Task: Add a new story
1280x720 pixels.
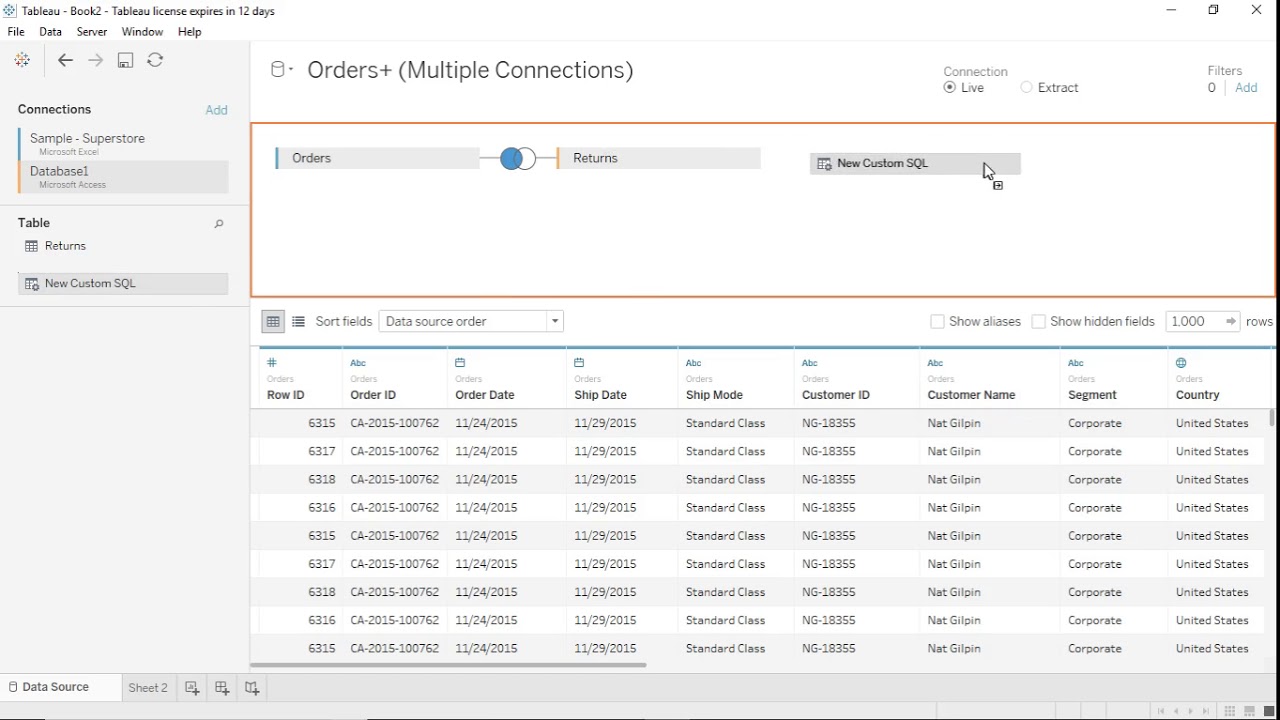Action: click(252, 688)
